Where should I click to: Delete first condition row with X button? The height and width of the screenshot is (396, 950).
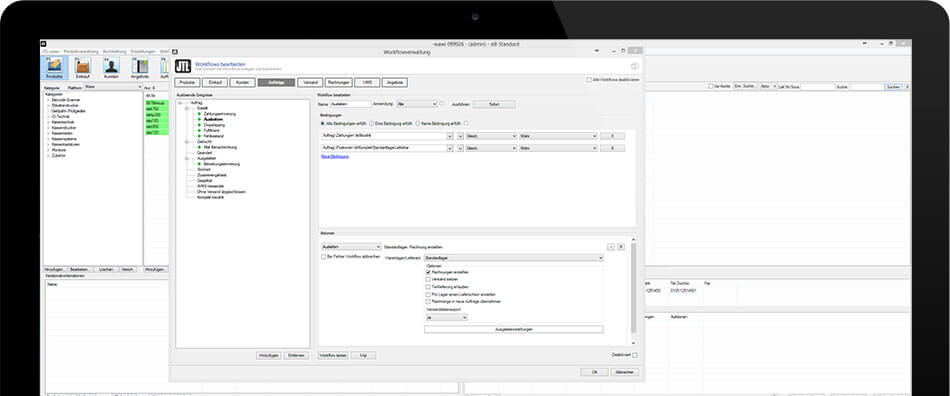pos(612,136)
